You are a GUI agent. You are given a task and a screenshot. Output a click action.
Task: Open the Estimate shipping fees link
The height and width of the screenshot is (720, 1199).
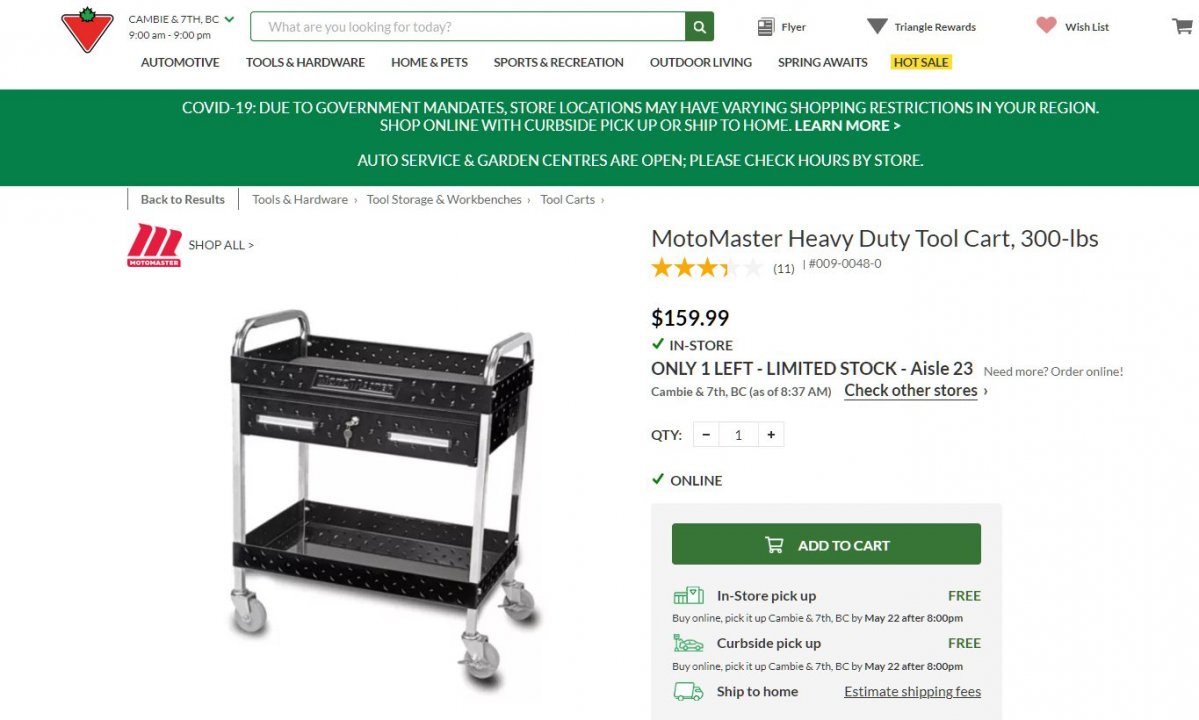(x=911, y=691)
